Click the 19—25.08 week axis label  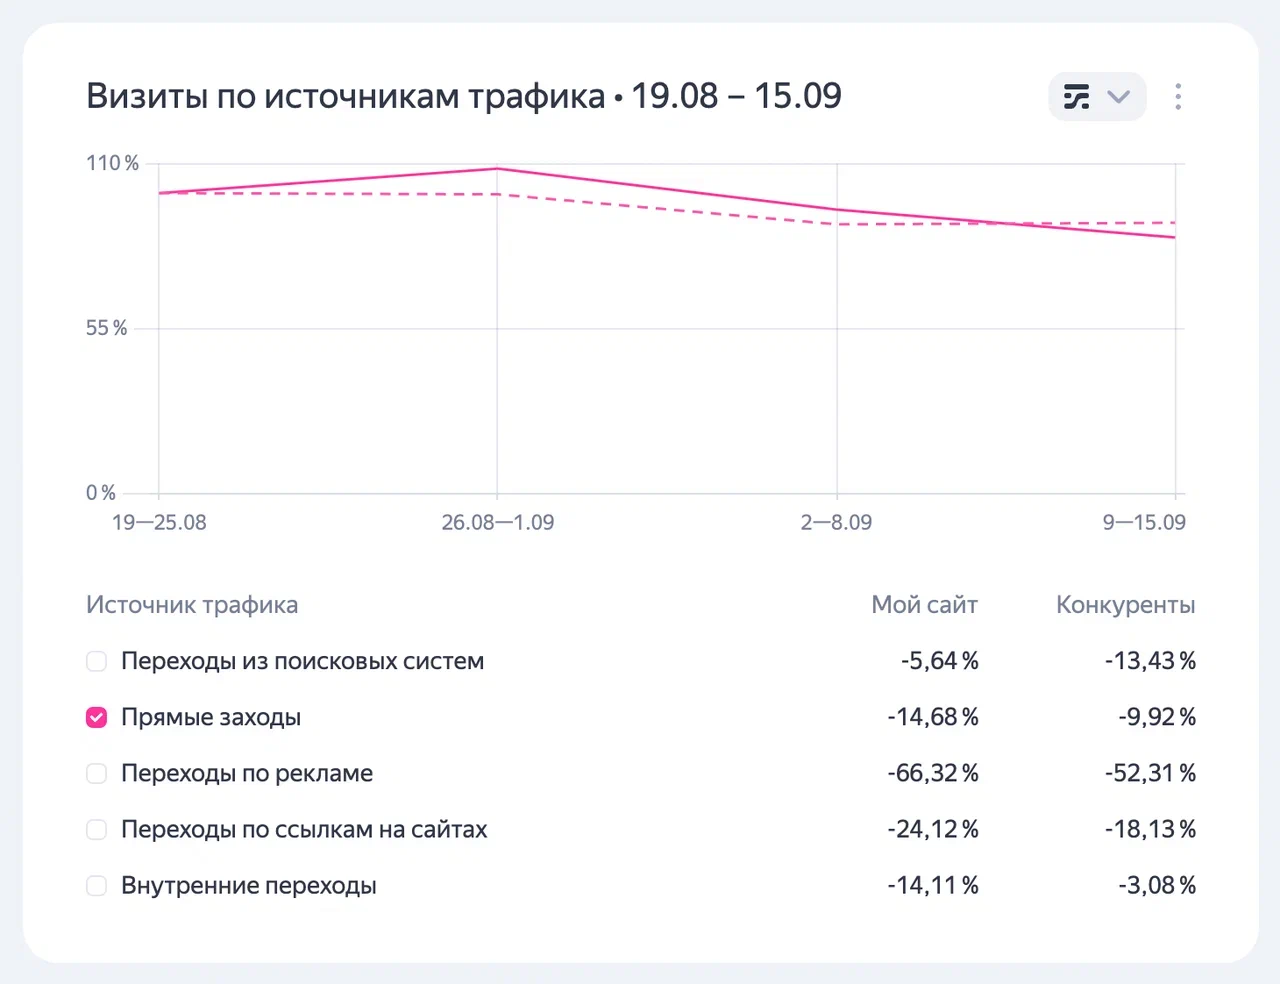159,522
